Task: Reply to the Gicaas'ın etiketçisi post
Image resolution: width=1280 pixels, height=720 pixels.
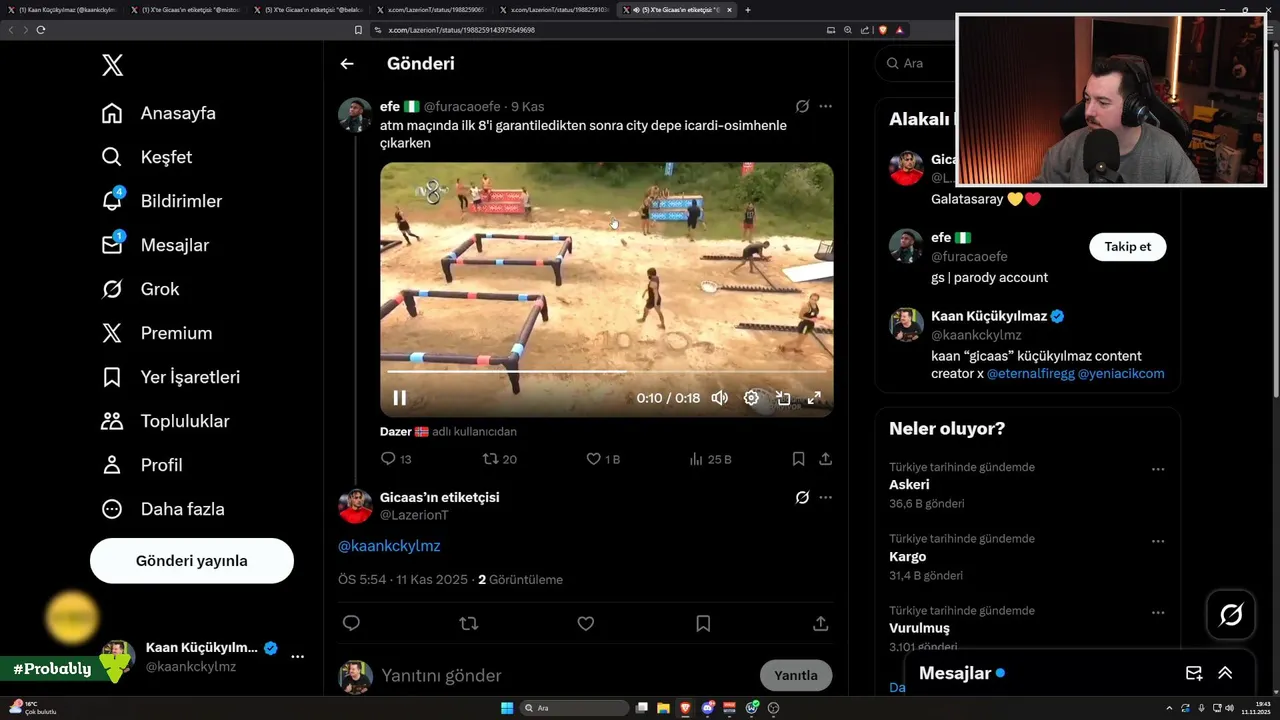Action: coord(351,623)
